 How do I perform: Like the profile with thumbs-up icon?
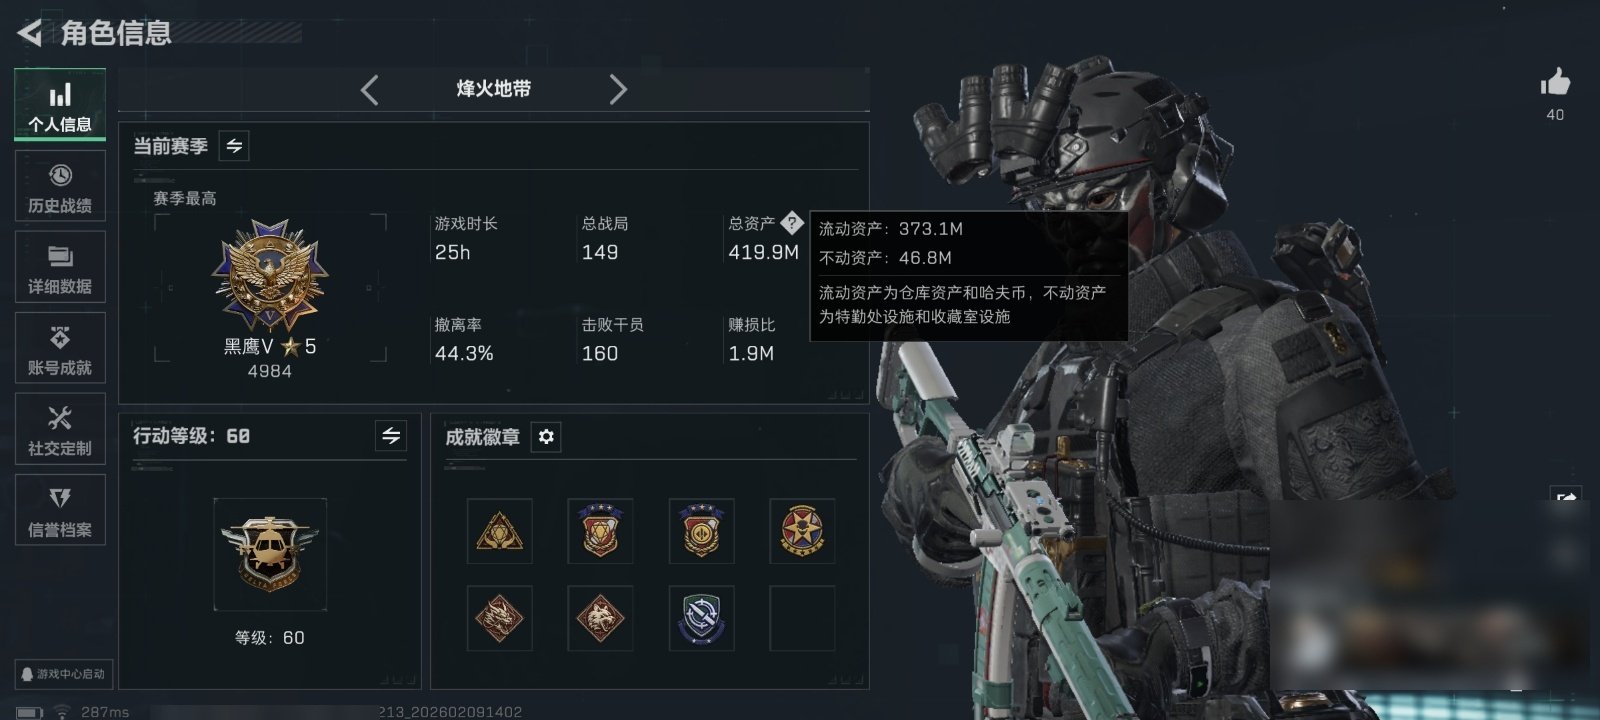click(1555, 82)
